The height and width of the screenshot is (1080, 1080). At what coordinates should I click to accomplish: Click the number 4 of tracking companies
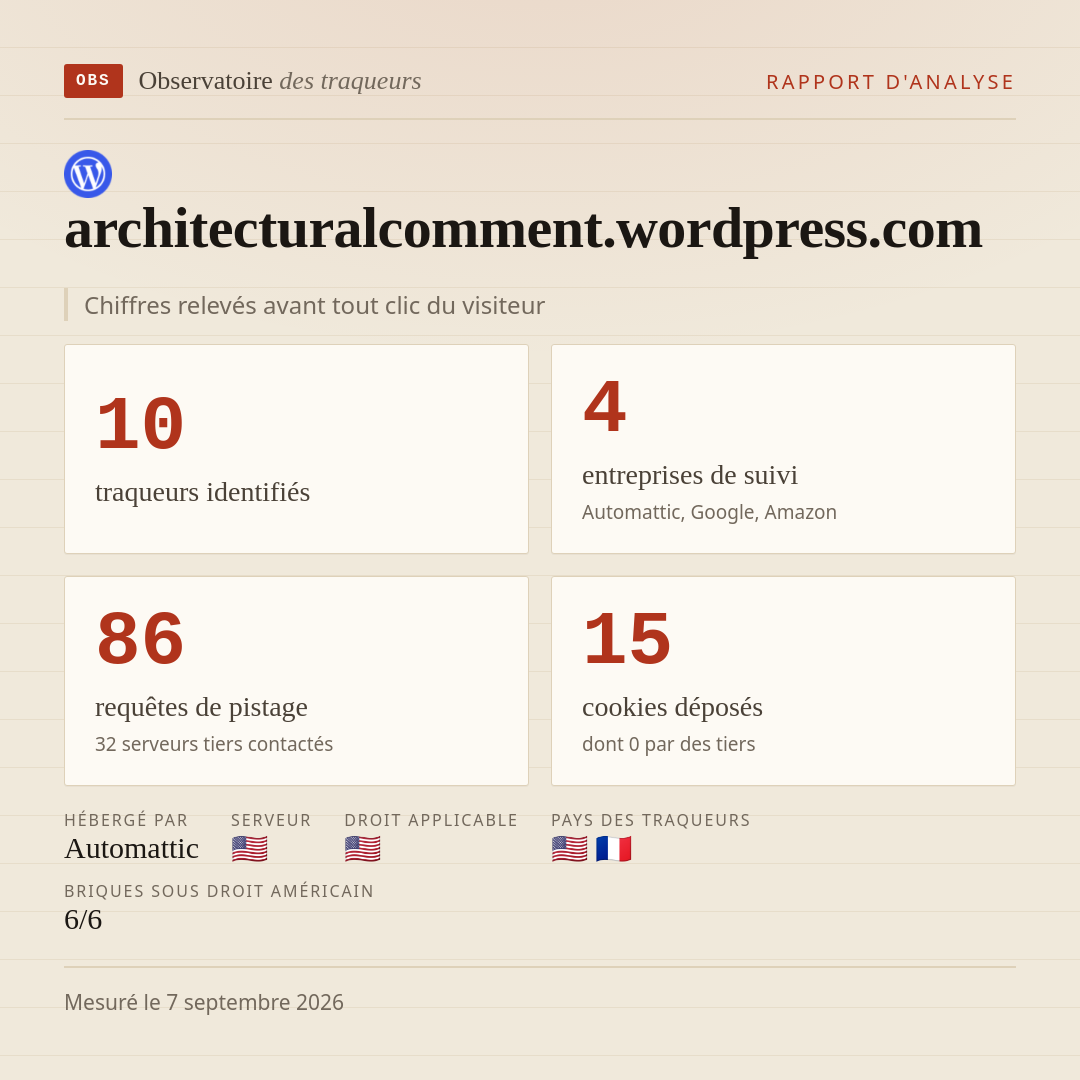[605, 406]
